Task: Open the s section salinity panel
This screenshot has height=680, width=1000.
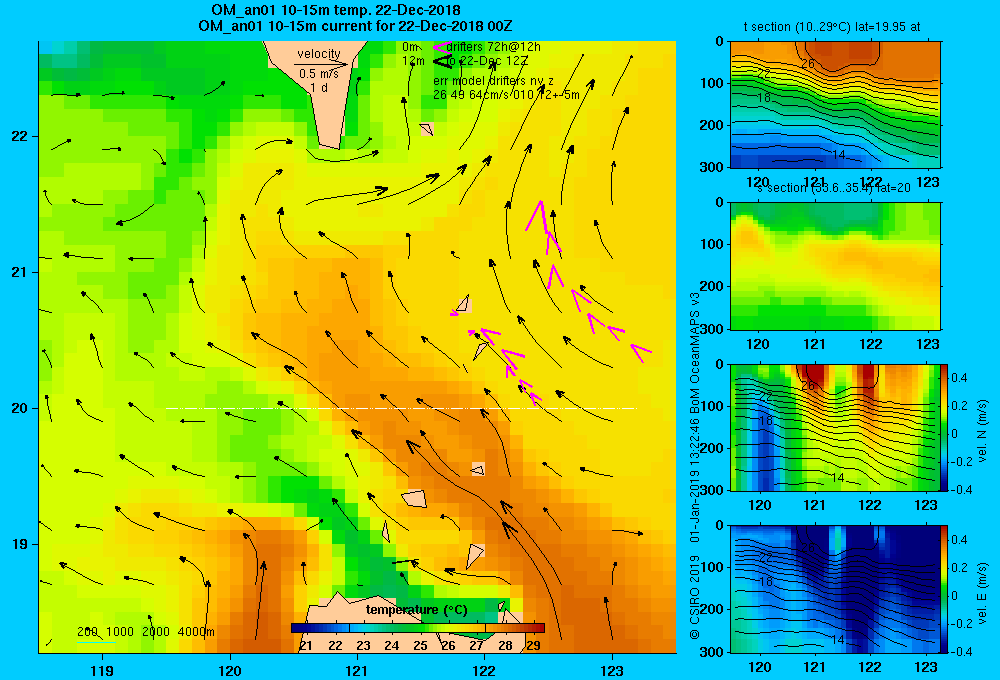Action: point(835,265)
